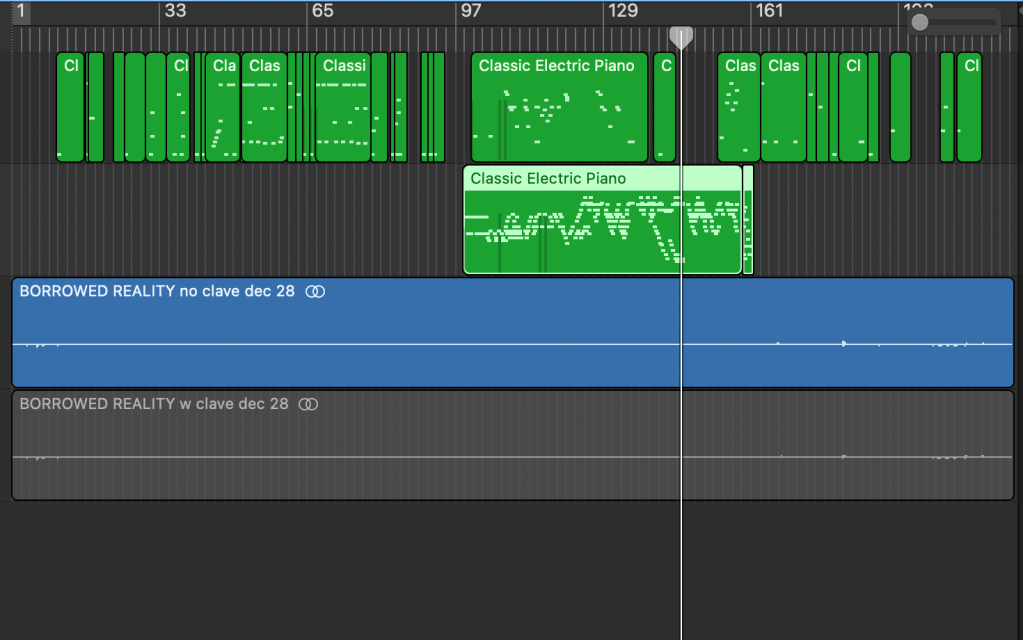Click bar 65 on the ruler
Image resolution: width=1023 pixels, height=640 pixels.
point(322,12)
